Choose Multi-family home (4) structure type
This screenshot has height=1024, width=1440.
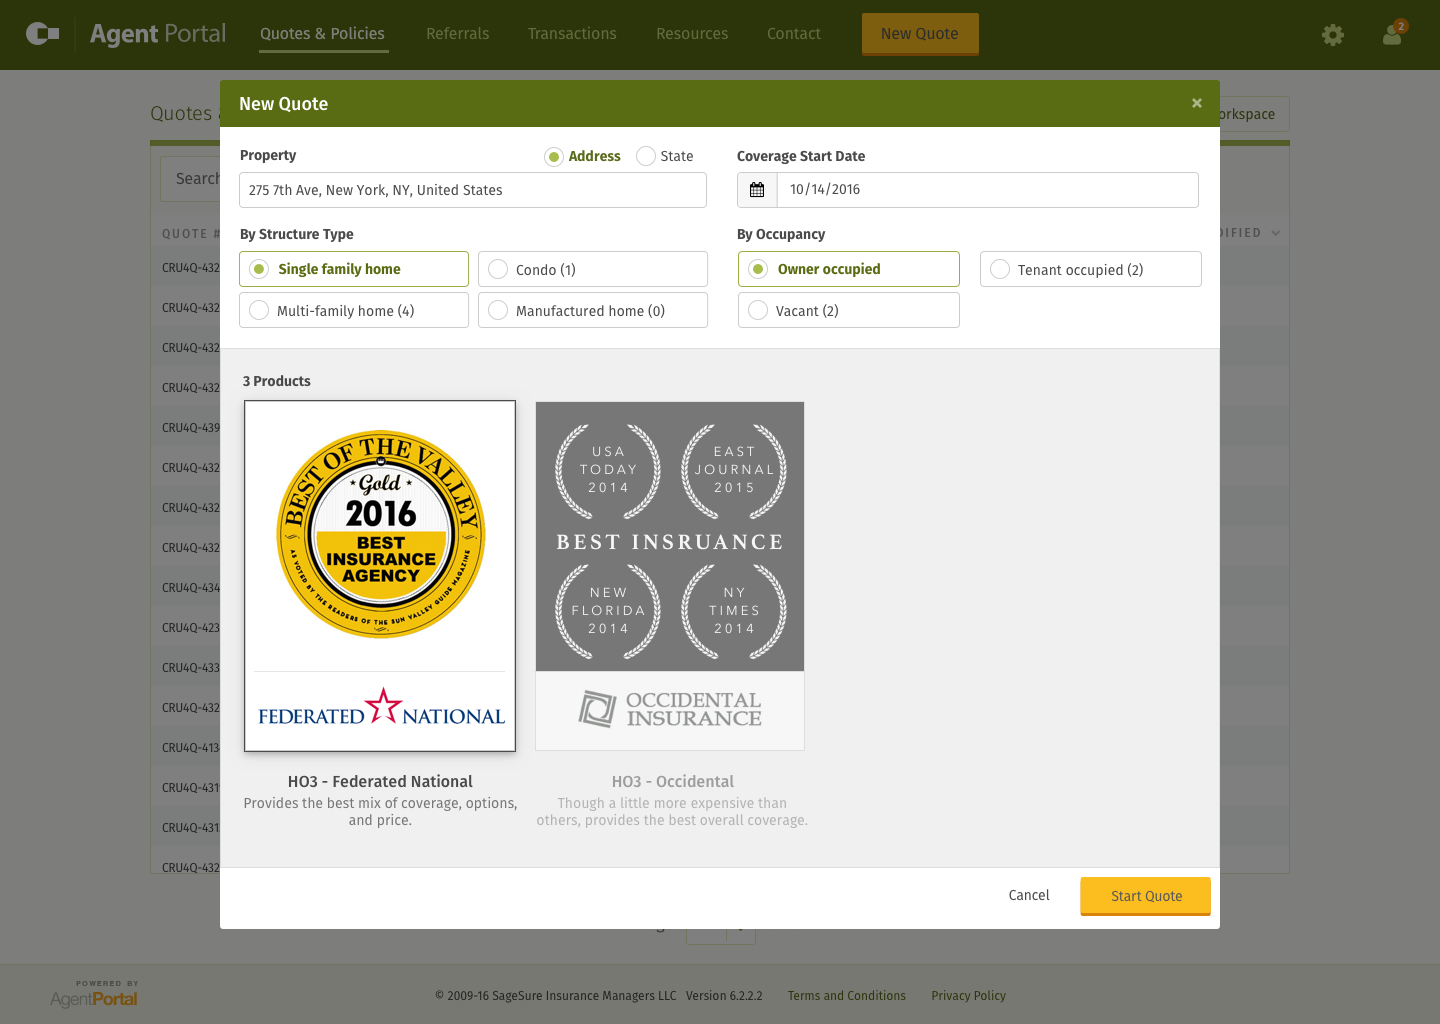tap(354, 310)
